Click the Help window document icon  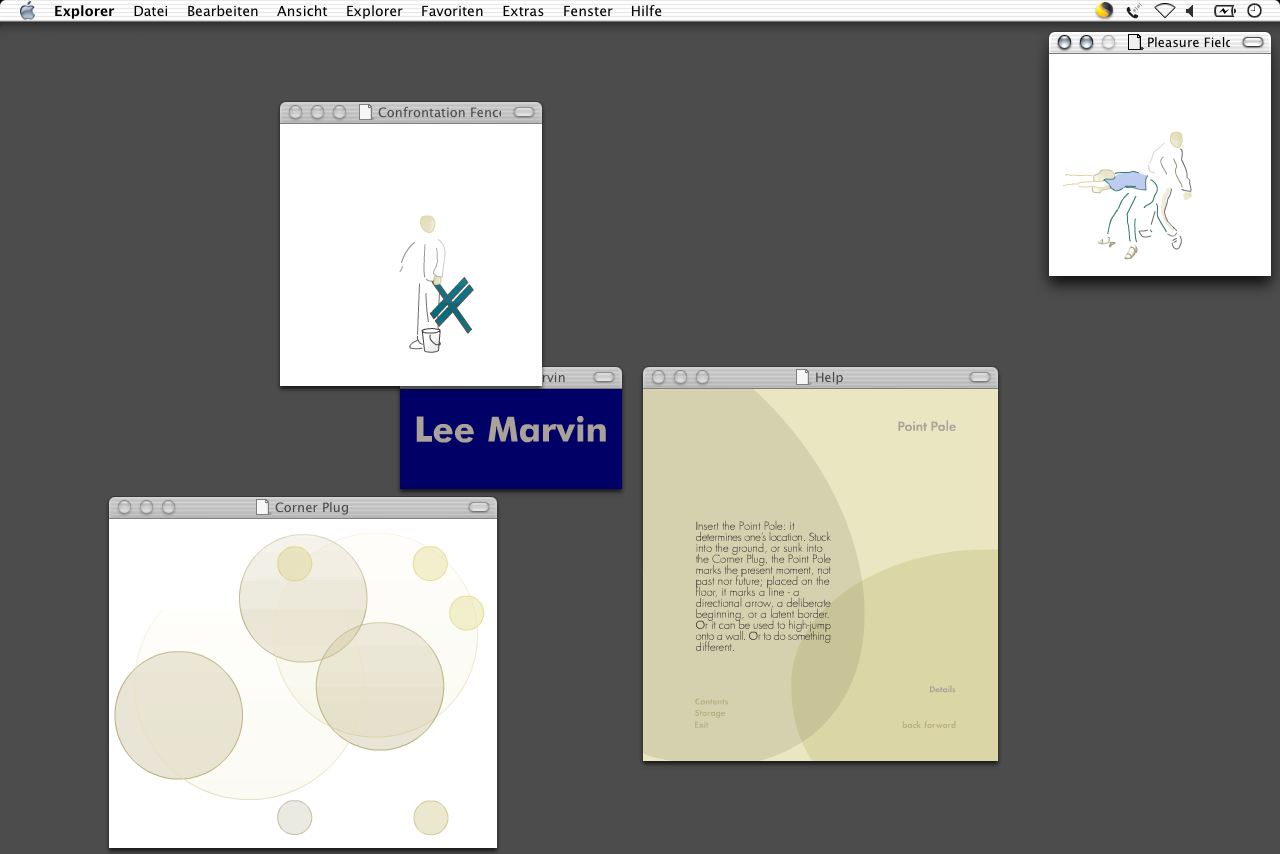802,377
